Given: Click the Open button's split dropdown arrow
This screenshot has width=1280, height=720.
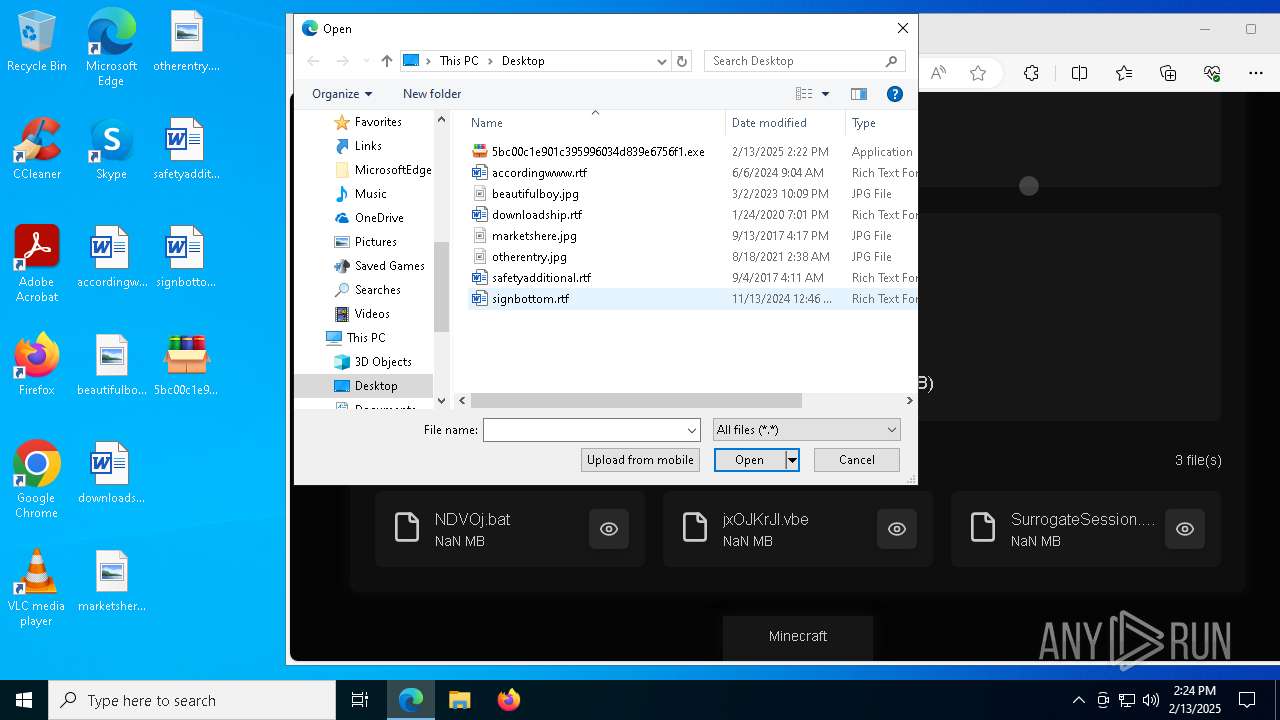Looking at the screenshot, I should [x=792, y=460].
